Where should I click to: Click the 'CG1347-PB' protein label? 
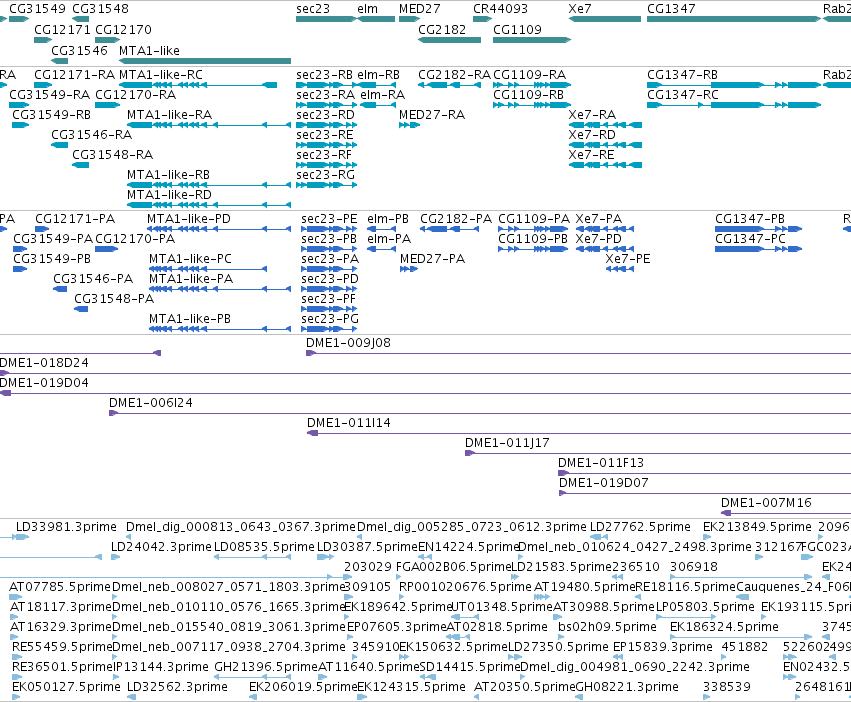750,219
